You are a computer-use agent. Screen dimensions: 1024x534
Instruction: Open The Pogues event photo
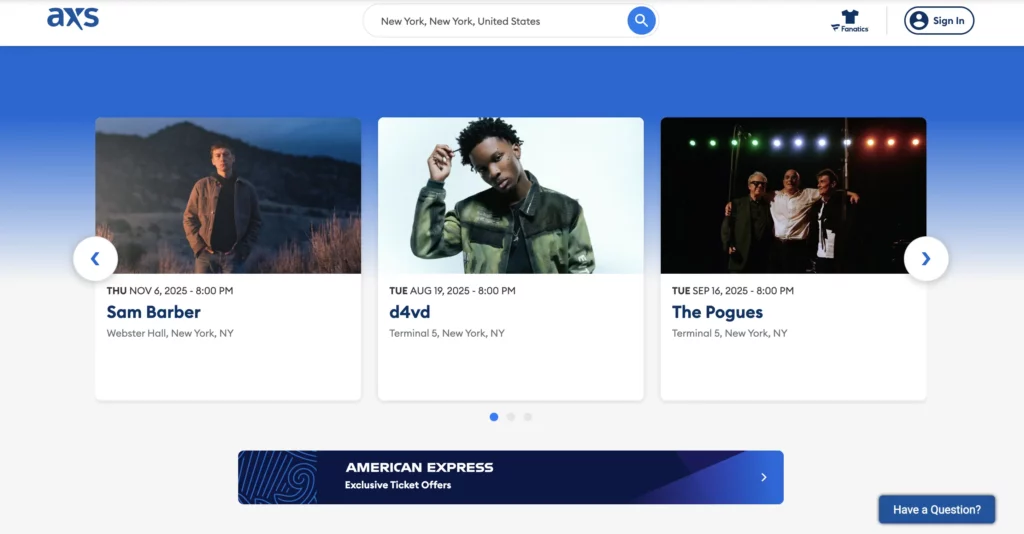click(x=793, y=195)
